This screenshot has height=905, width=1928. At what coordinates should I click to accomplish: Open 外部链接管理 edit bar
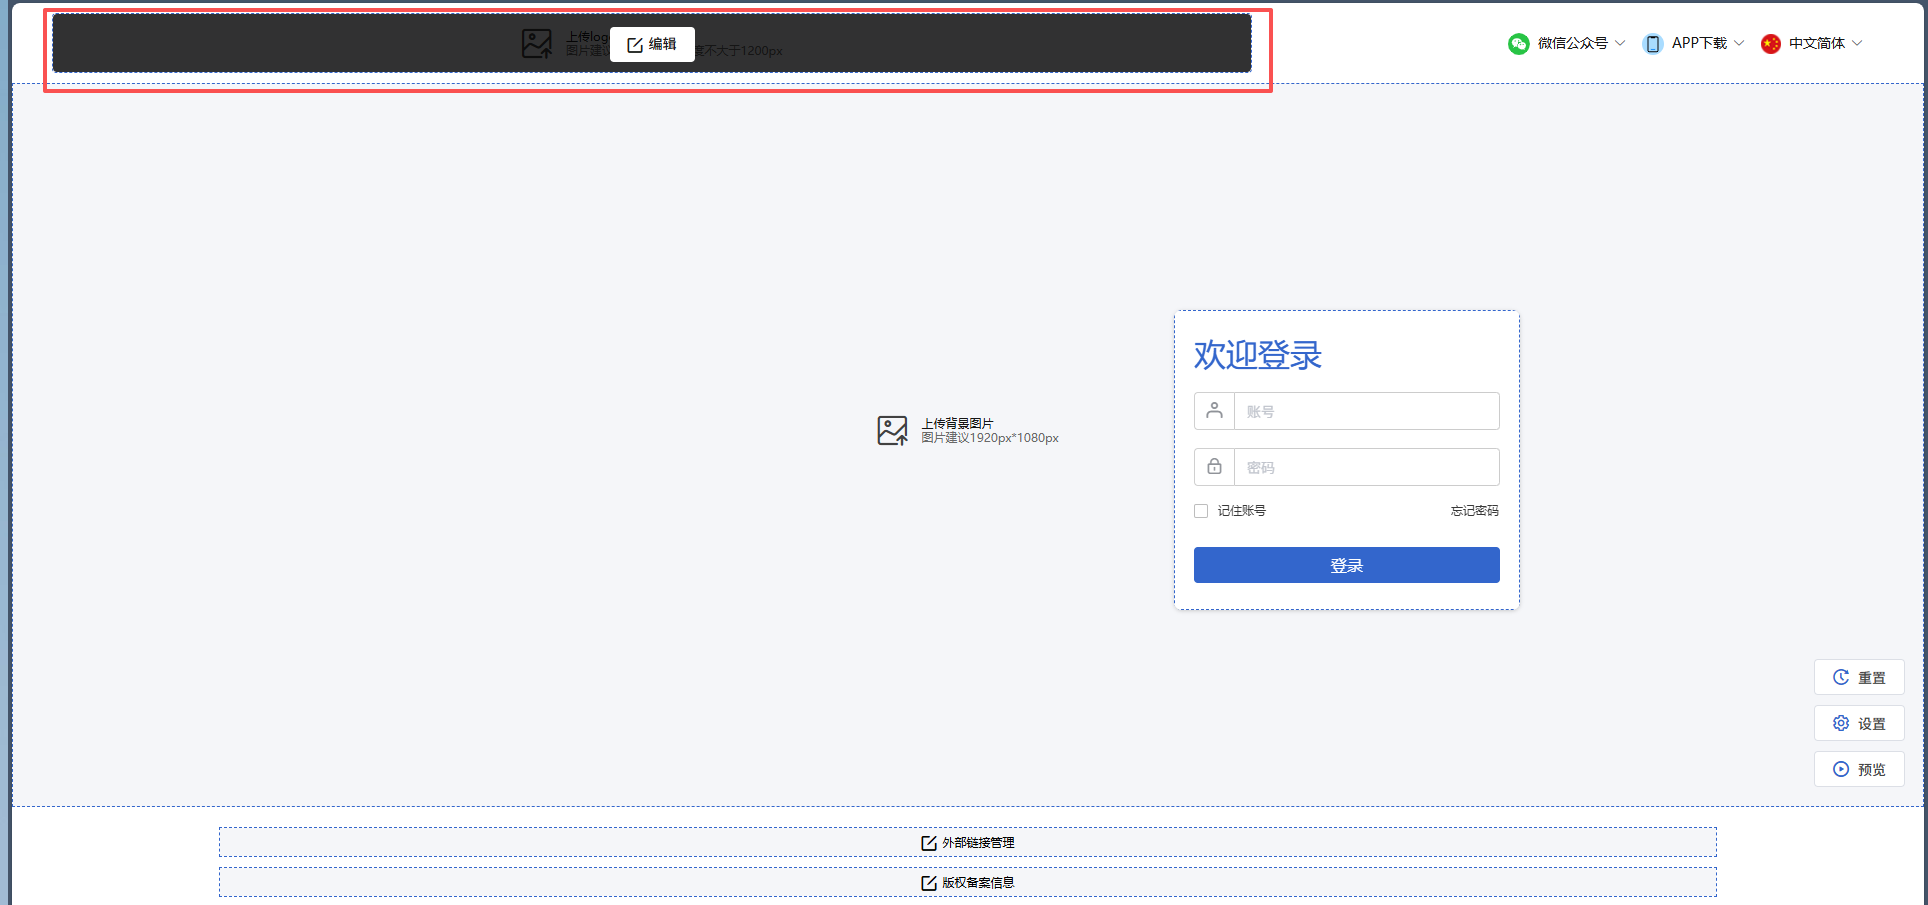click(x=968, y=842)
